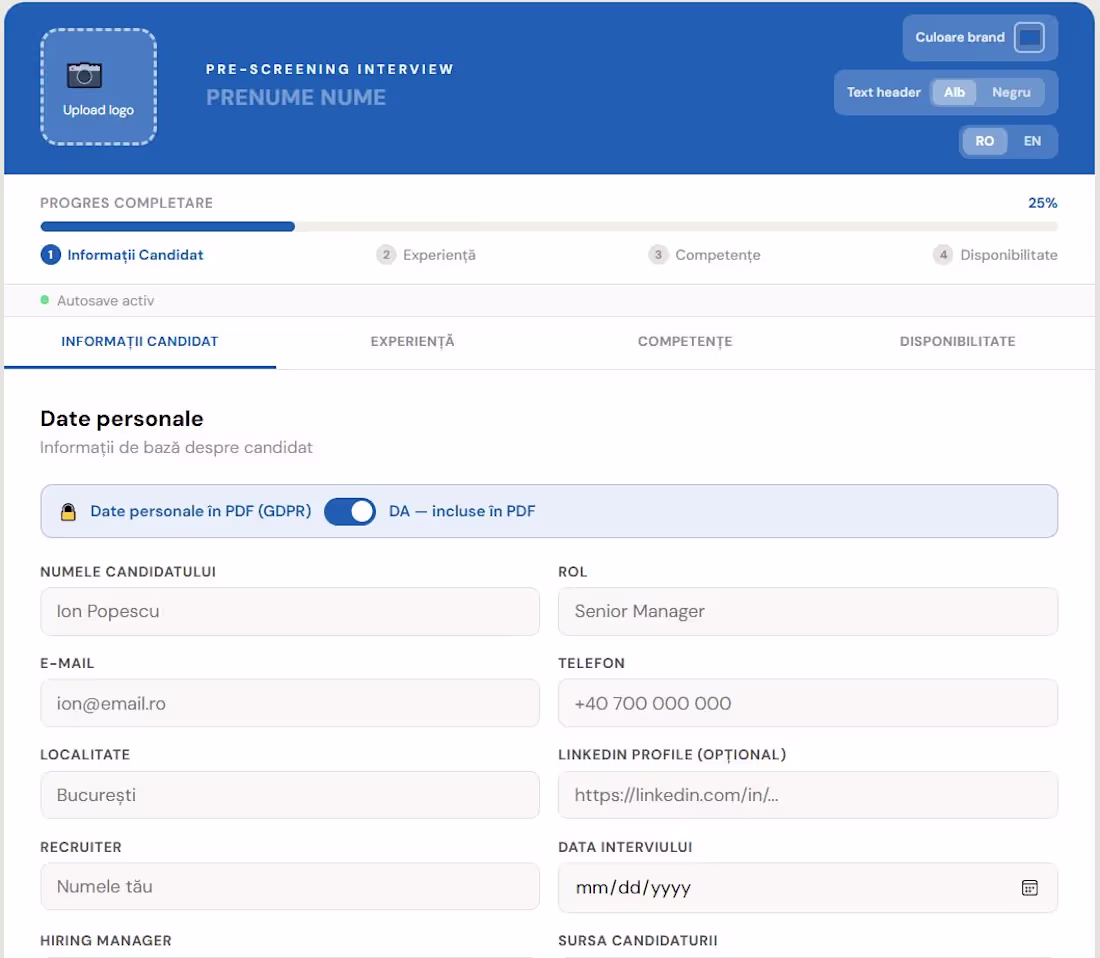Click the Text header label
This screenshot has width=1100, height=958.
[x=883, y=93]
